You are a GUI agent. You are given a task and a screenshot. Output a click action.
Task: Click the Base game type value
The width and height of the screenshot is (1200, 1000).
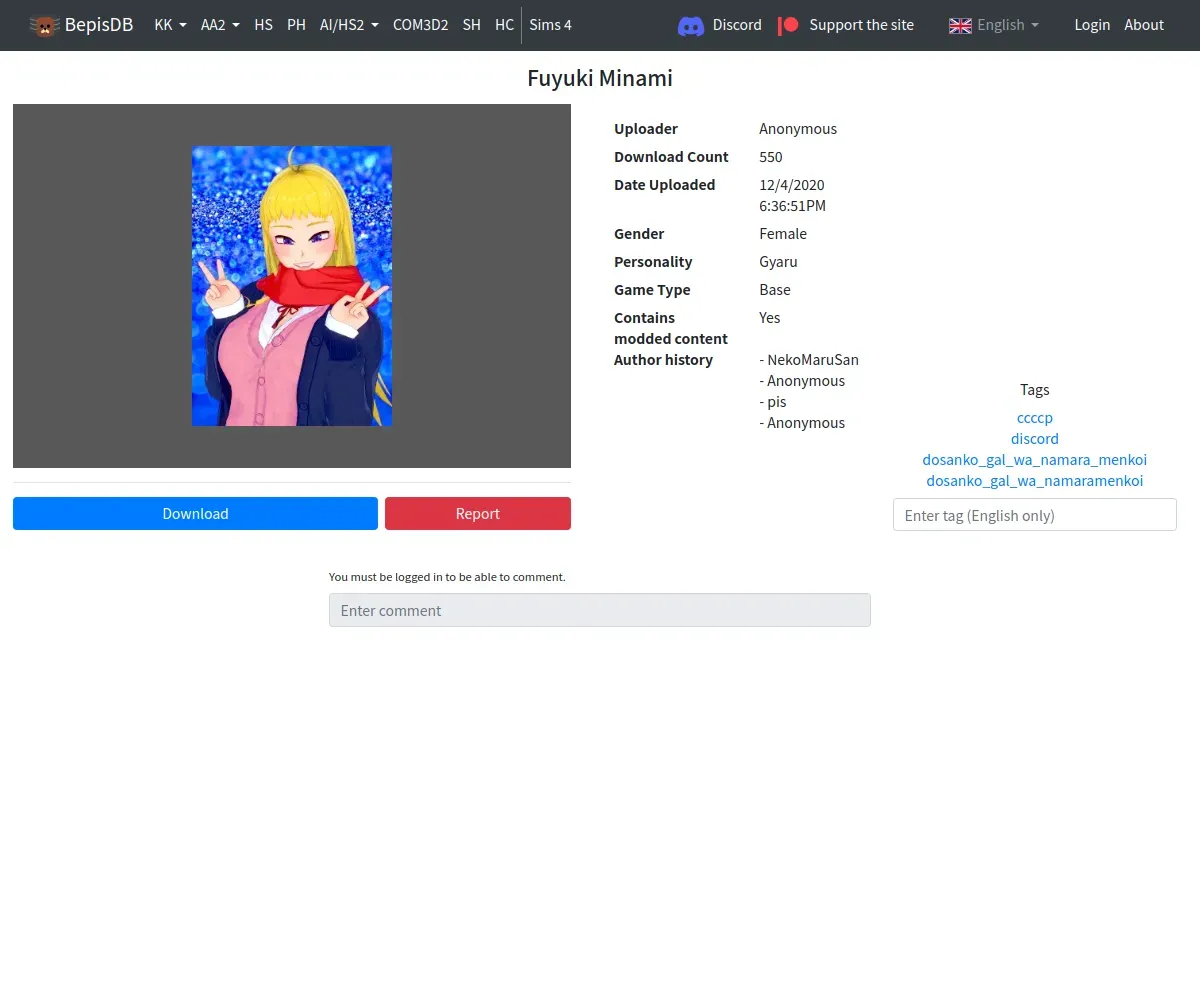click(775, 290)
